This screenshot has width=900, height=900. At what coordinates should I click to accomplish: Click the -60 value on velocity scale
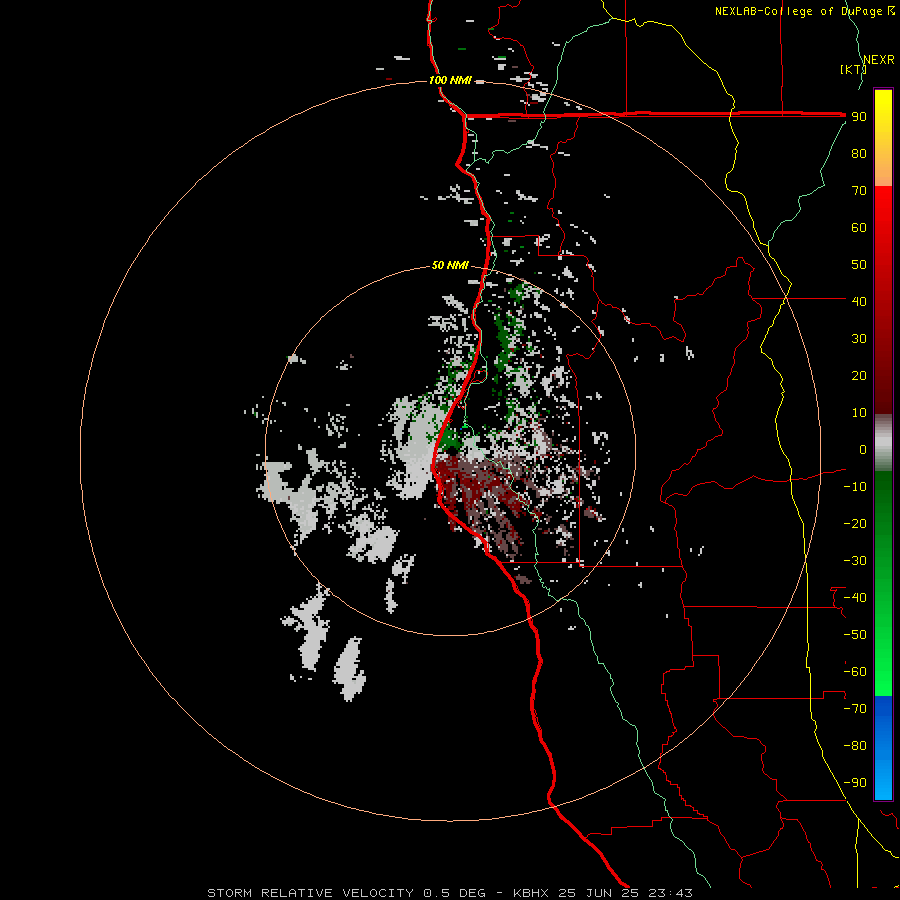pyautogui.click(x=855, y=672)
